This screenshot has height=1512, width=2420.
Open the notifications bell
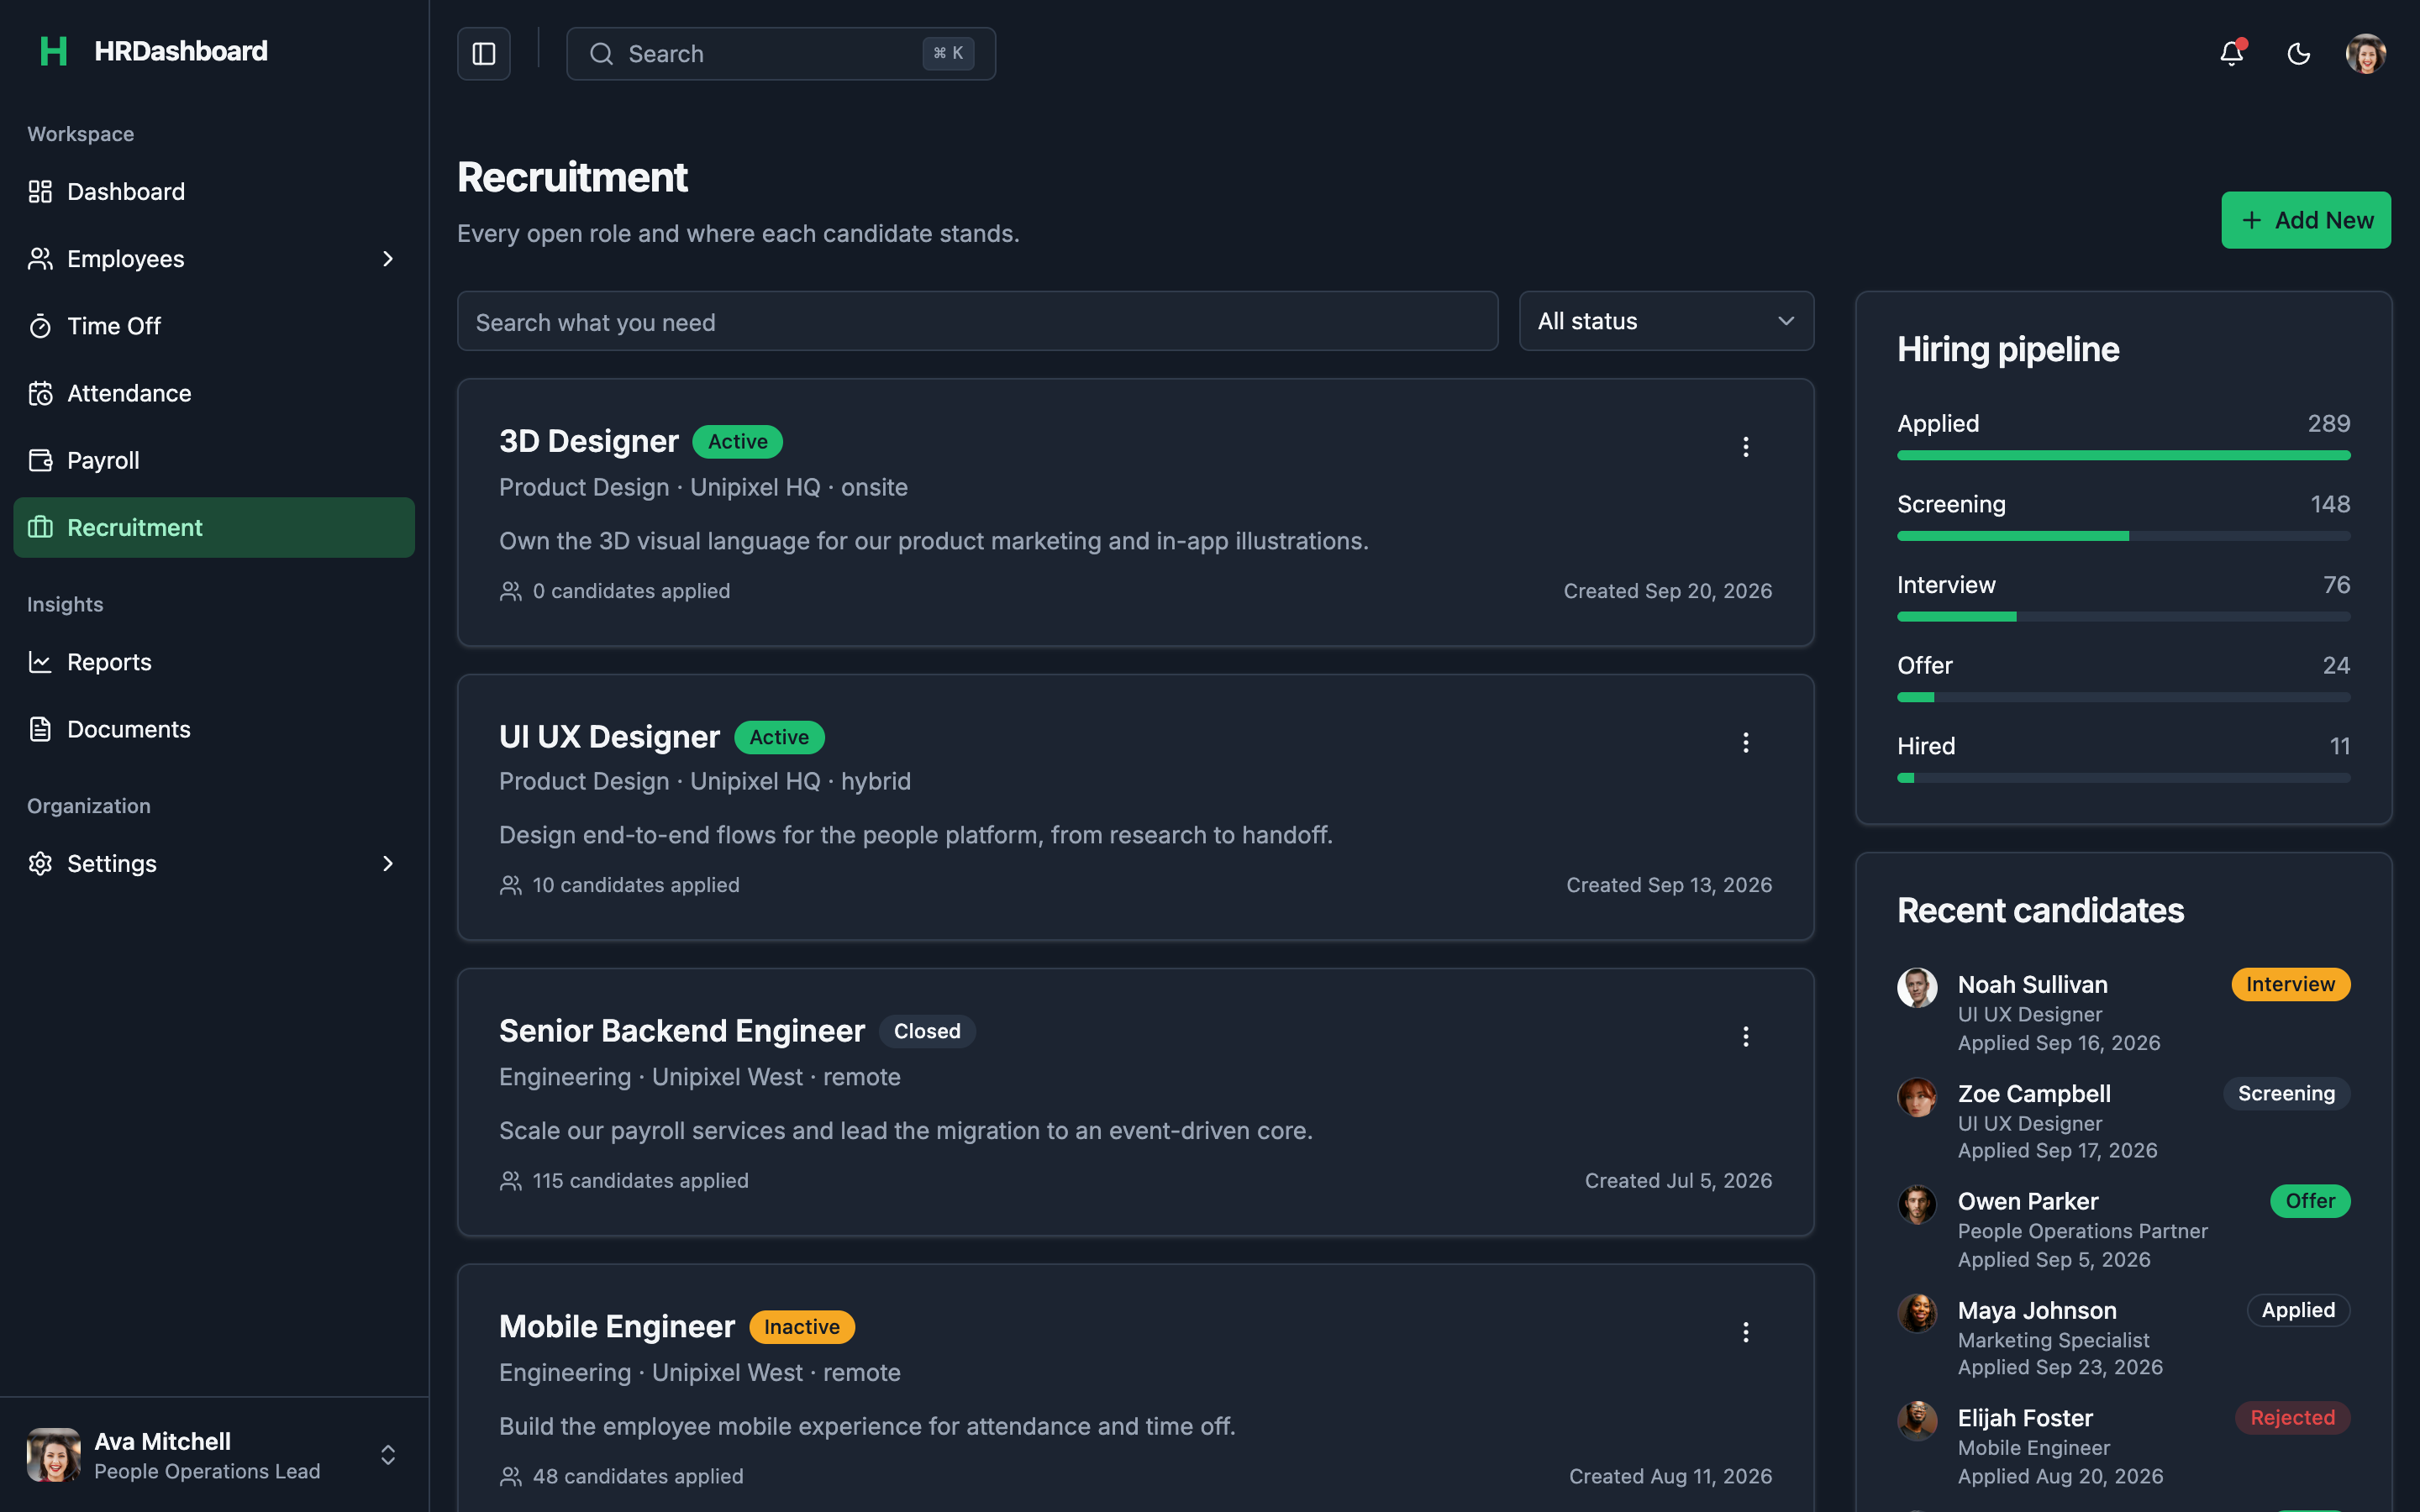2231,54
